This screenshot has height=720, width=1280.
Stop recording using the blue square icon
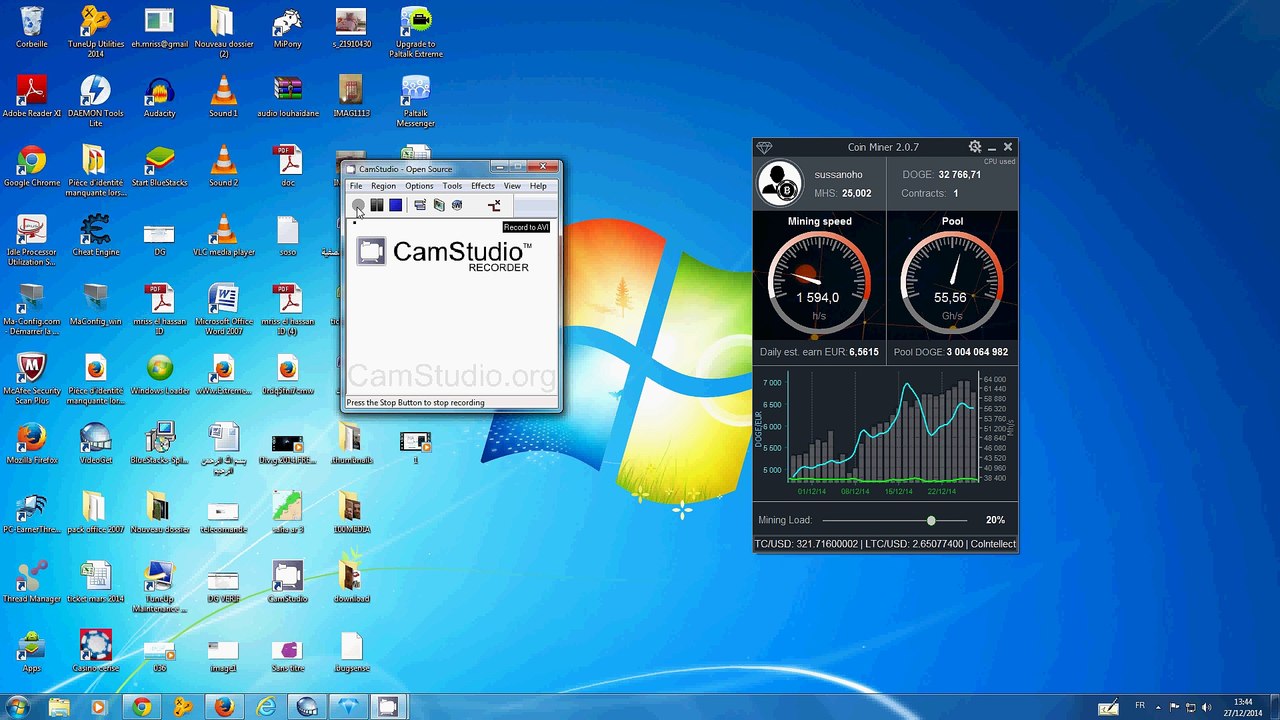(x=395, y=205)
